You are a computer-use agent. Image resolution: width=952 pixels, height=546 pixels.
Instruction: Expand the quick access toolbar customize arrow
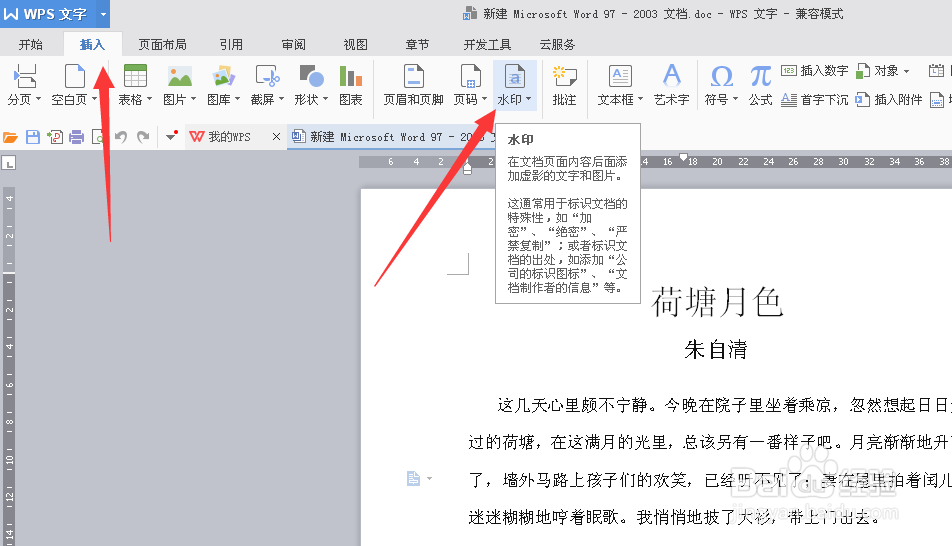click(x=171, y=136)
